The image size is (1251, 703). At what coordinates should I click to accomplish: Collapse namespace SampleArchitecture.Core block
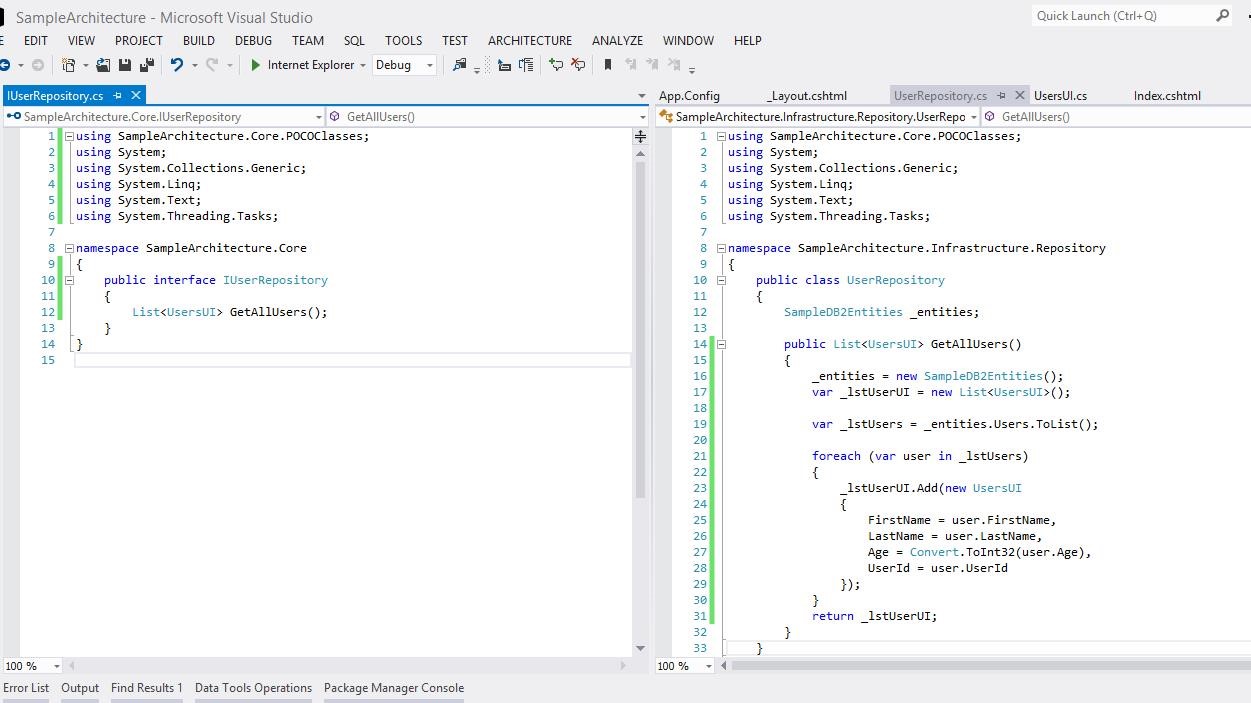pyautogui.click(x=69, y=248)
